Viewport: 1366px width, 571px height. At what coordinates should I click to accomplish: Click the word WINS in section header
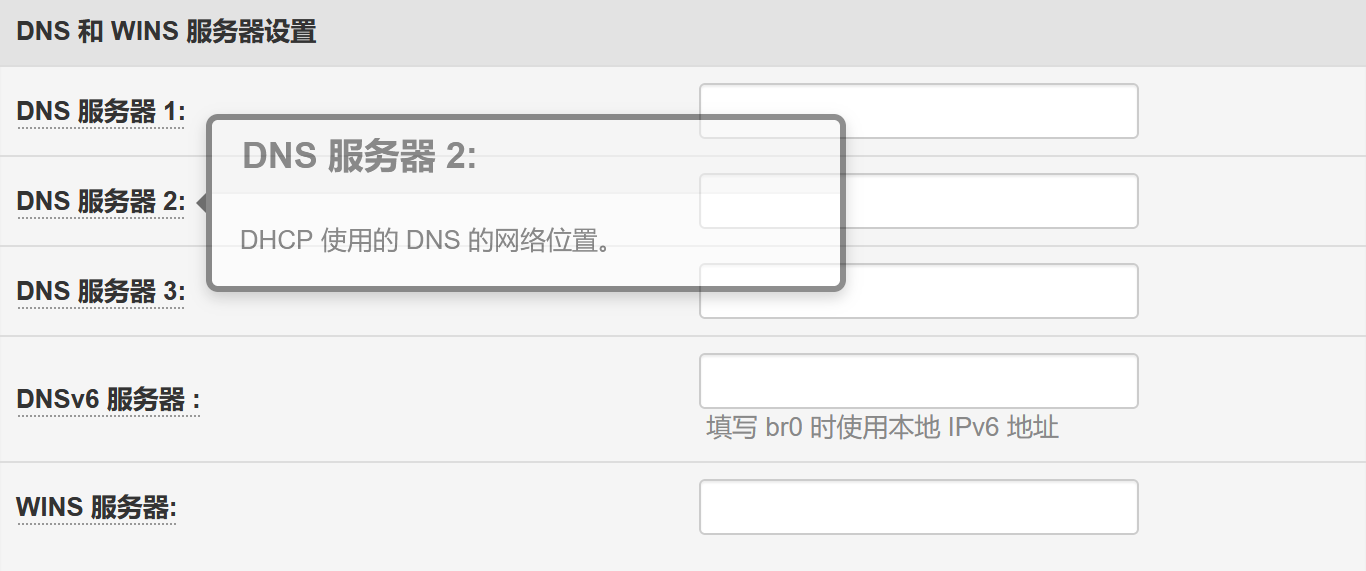(x=144, y=32)
